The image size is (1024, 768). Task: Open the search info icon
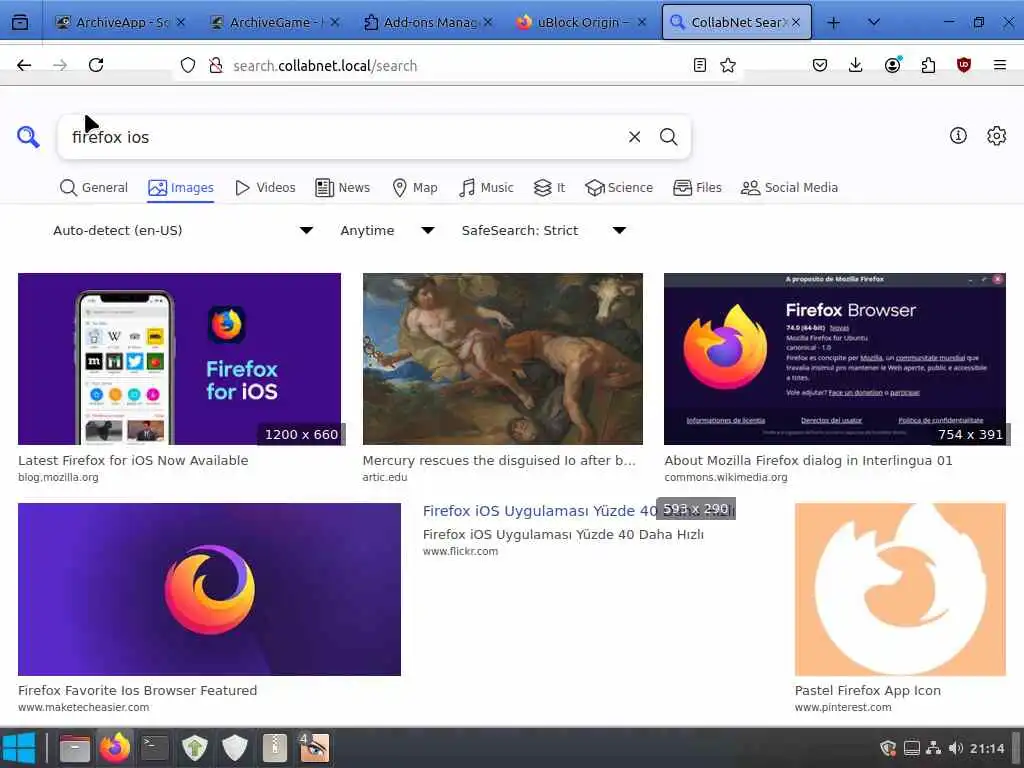click(958, 136)
